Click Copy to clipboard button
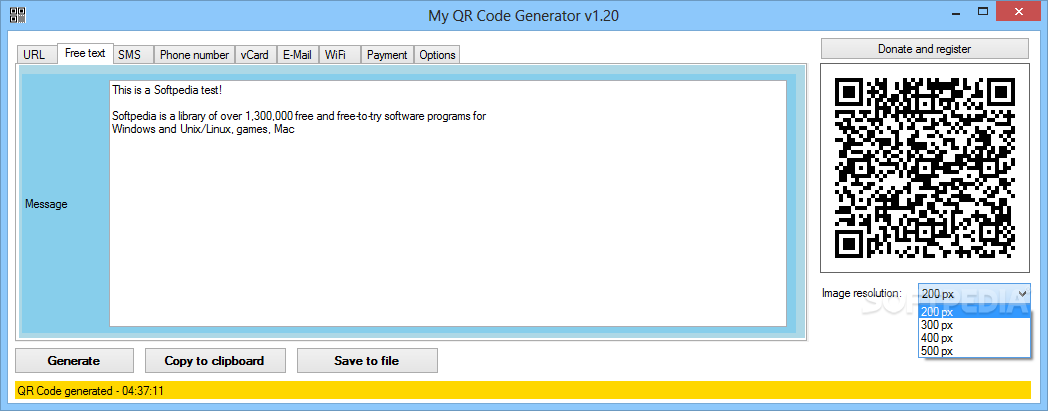The width and height of the screenshot is (1048, 411). tap(215, 360)
